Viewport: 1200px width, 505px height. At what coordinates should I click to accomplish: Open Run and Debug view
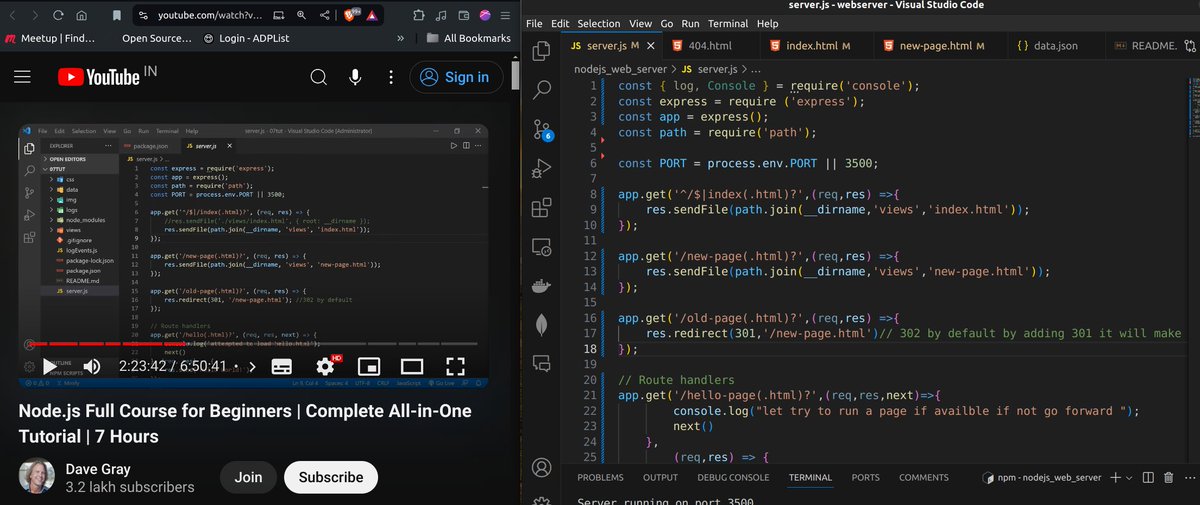point(542,168)
